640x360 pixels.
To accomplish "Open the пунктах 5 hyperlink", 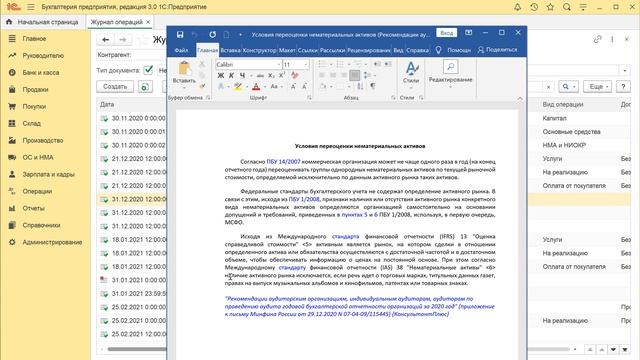I will click(x=354, y=214).
